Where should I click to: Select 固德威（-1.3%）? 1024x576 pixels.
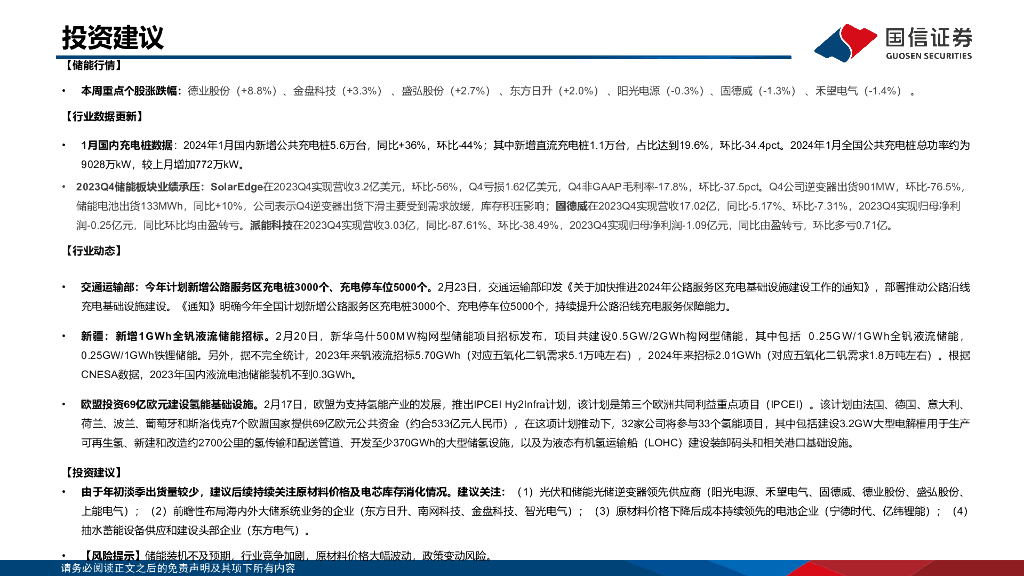pyautogui.click(x=758, y=91)
